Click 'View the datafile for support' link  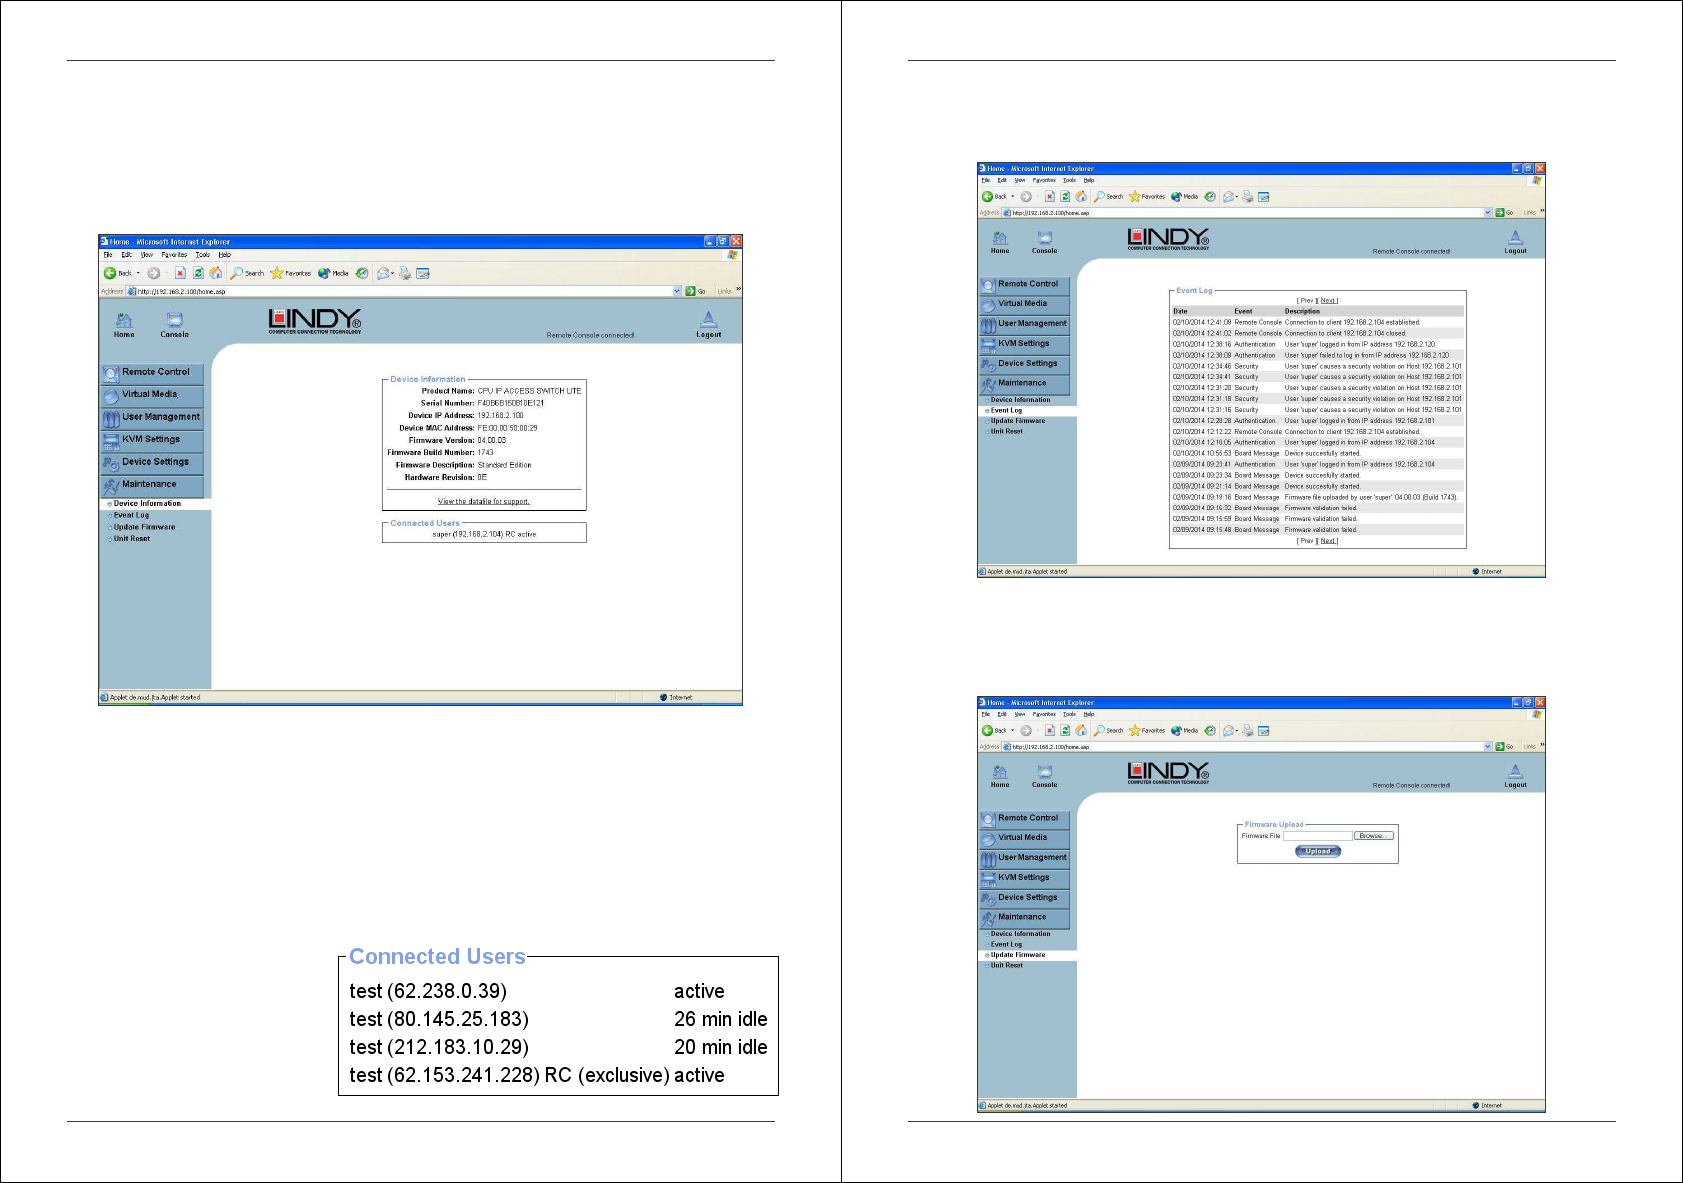coord(484,501)
